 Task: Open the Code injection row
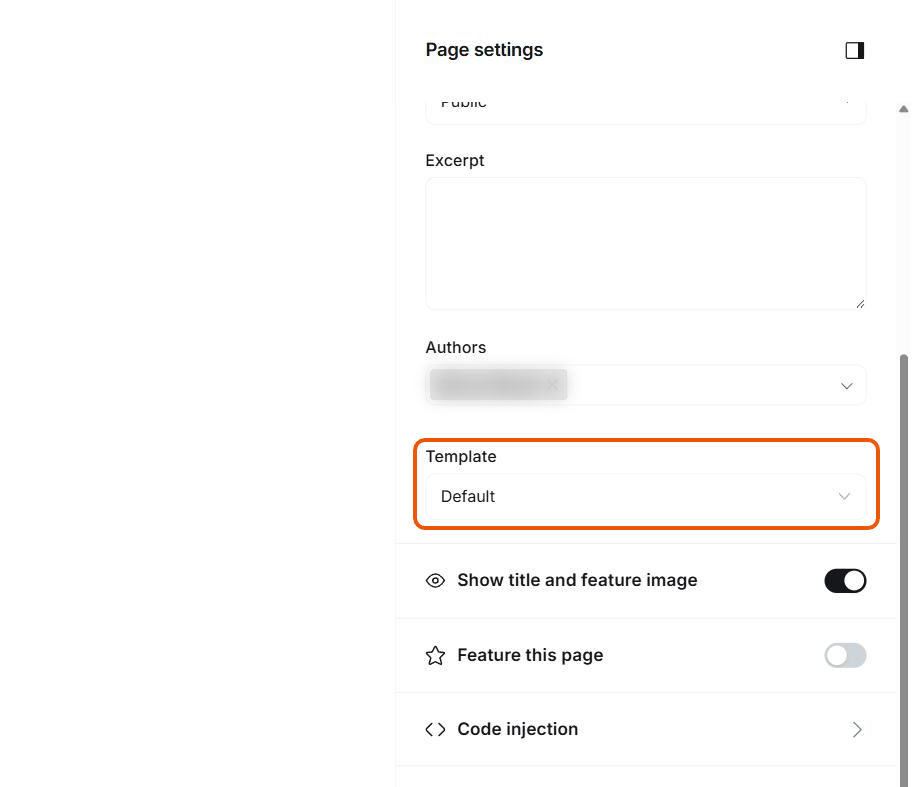click(646, 729)
